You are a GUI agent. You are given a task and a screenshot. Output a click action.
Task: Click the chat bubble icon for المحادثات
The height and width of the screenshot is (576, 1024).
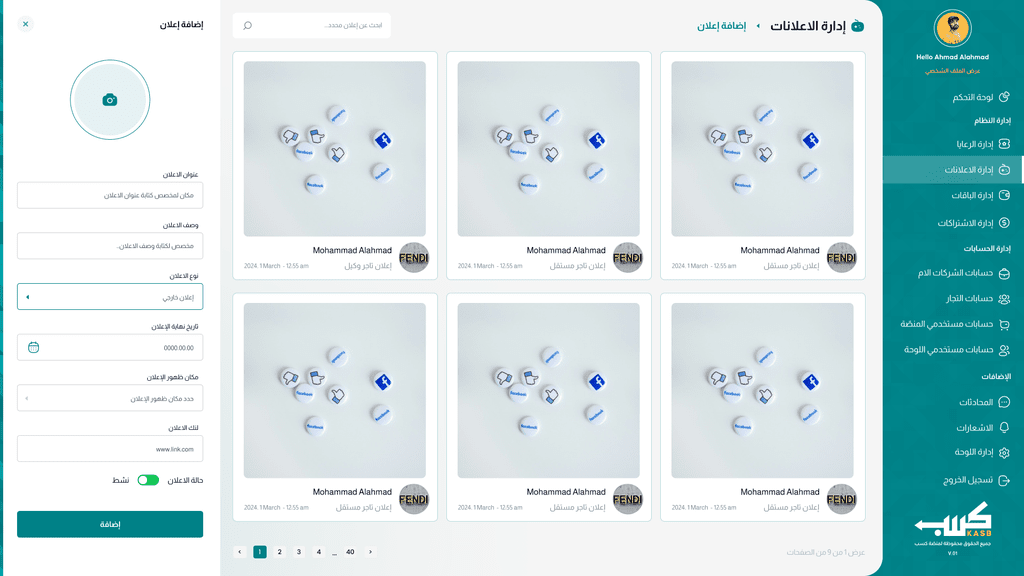coord(1004,402)
